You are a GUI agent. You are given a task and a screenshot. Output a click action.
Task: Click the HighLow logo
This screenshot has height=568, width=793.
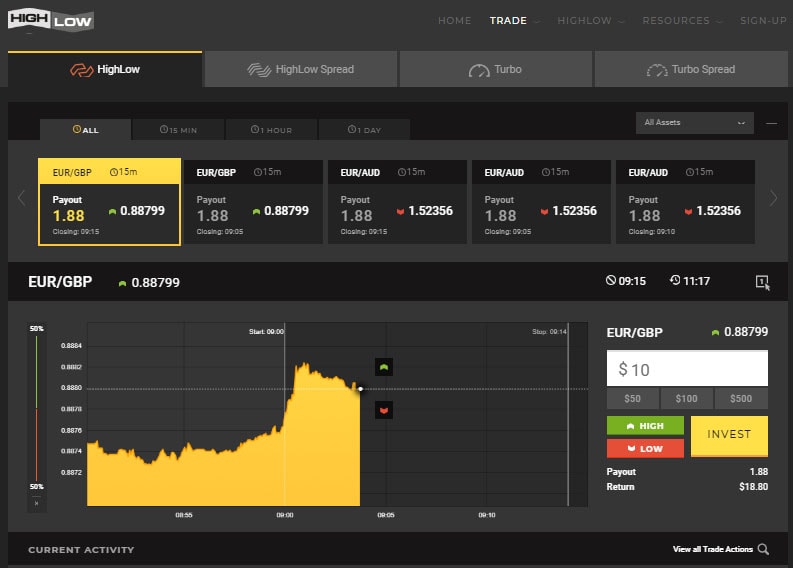(x=51, y=20)
